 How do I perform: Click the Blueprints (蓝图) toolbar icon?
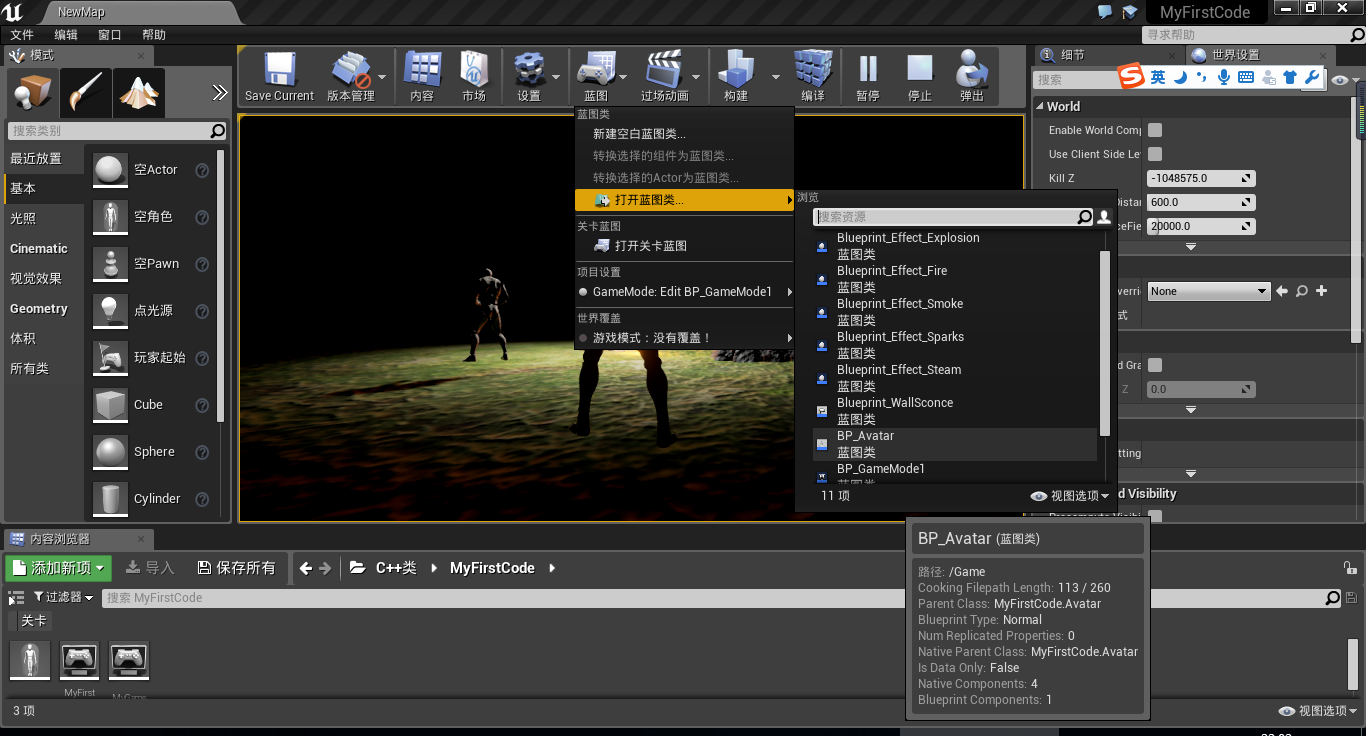coord(596,70)
